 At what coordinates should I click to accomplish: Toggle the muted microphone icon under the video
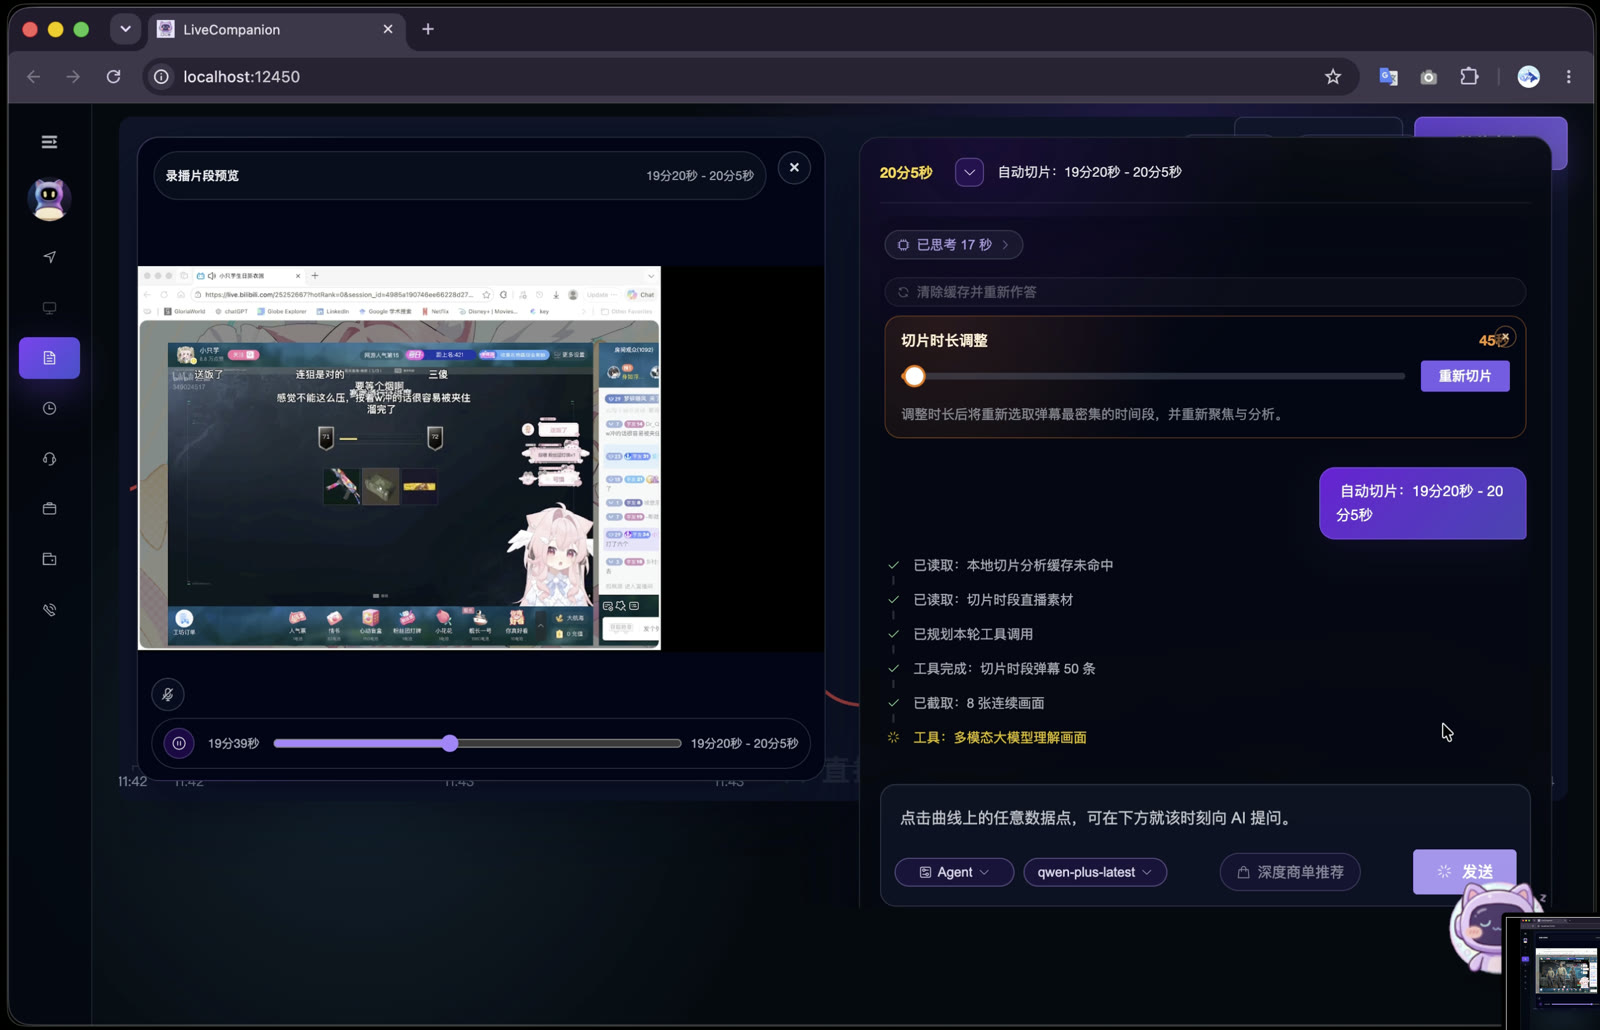point(168,694)
